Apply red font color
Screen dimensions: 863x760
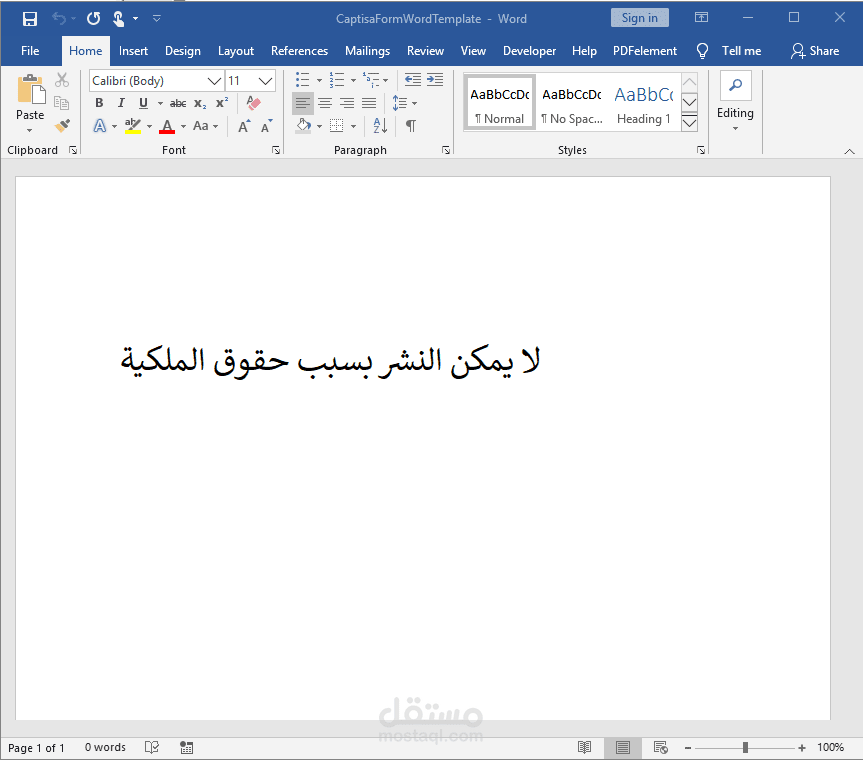pos(167,126)
